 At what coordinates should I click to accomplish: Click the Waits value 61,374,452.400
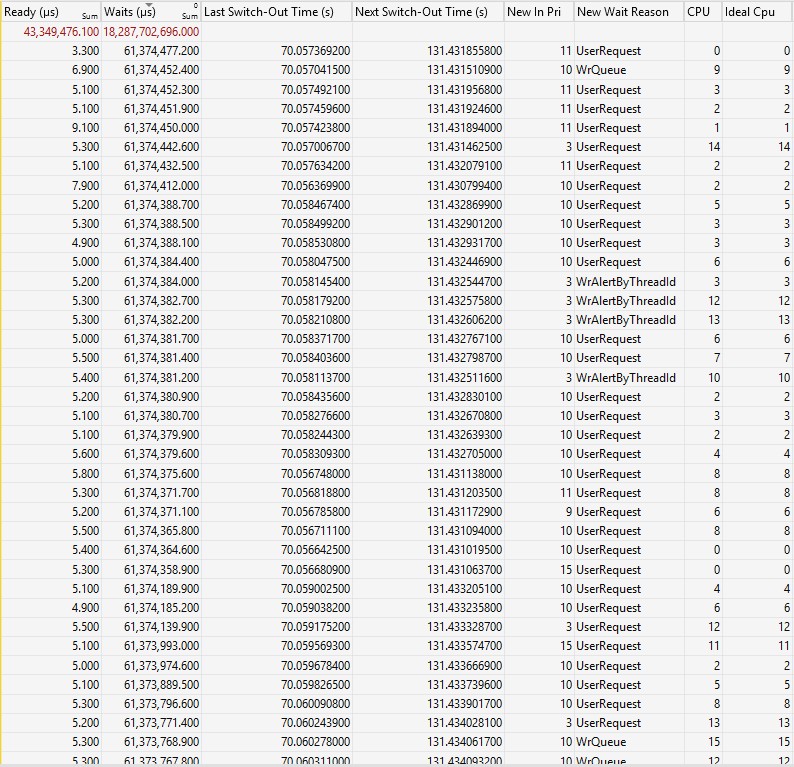pyautogui.click(x=162, y=70)
